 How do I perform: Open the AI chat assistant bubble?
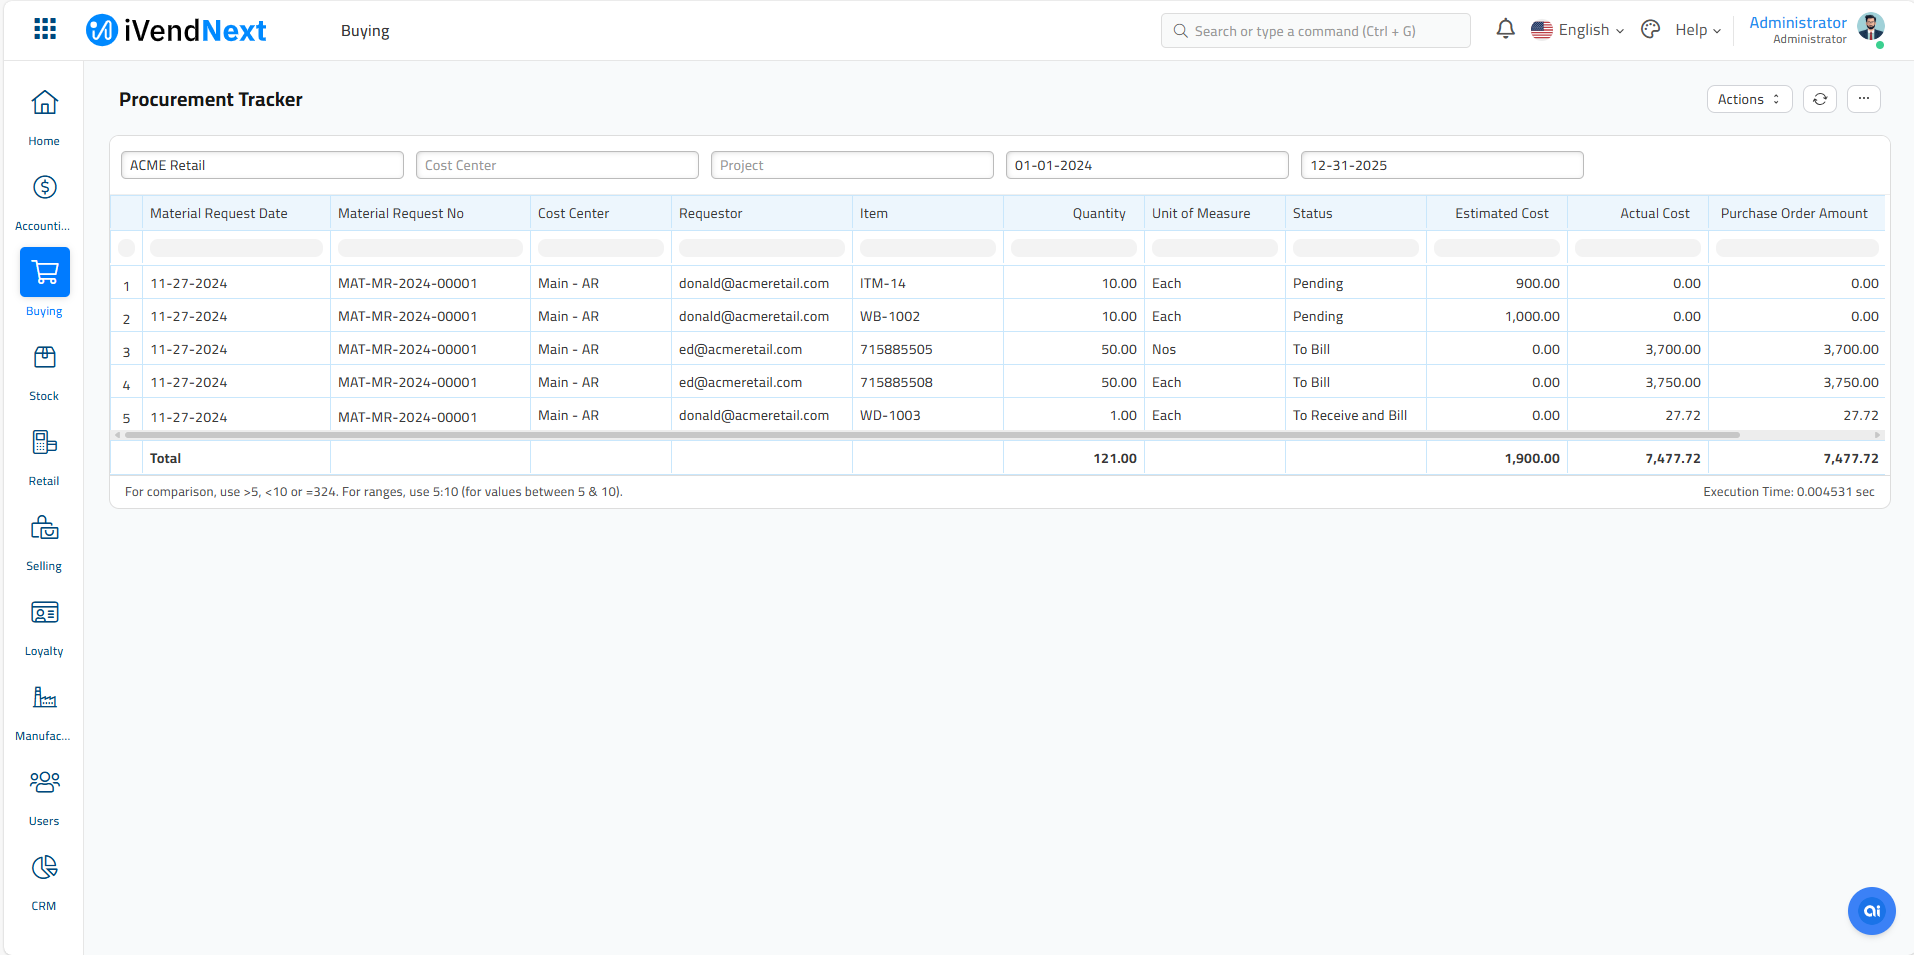point(1872,911)
